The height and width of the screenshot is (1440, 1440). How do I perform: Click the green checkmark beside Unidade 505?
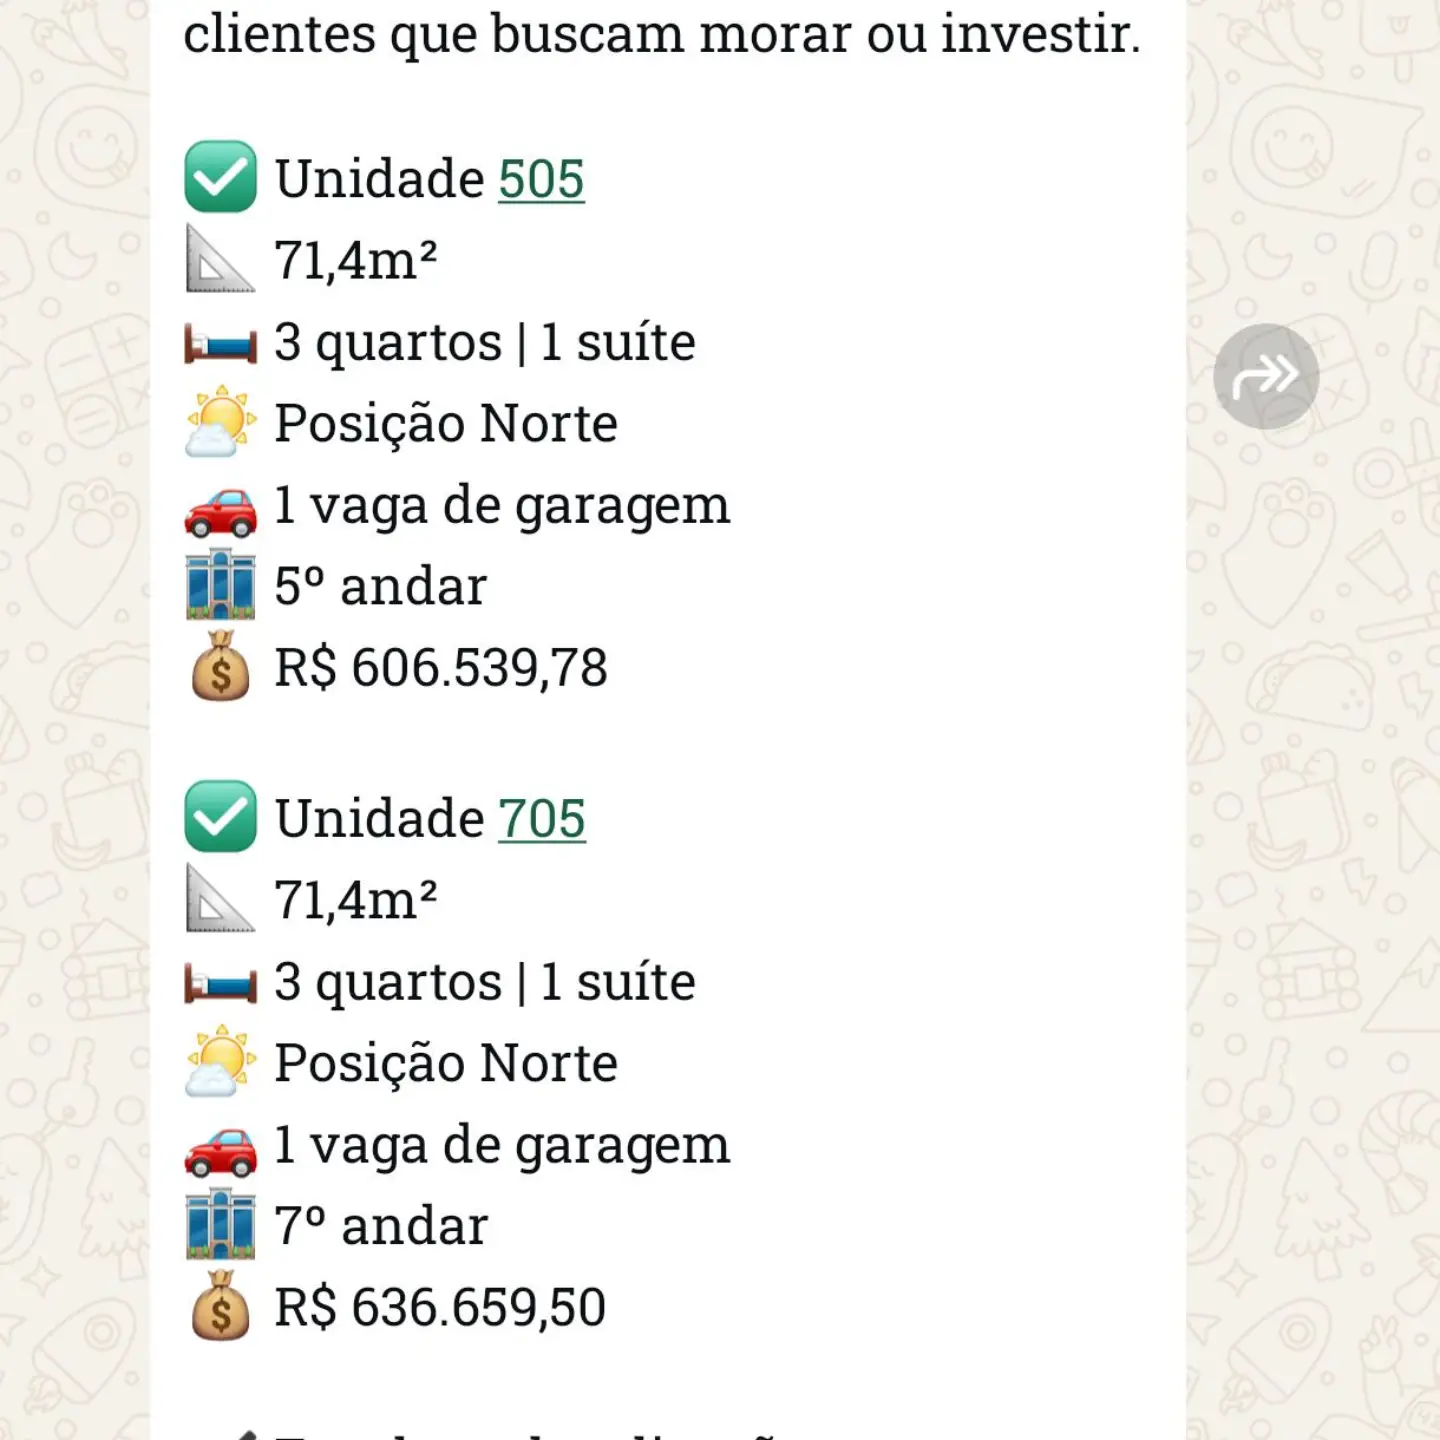click(x=221, y=177)
